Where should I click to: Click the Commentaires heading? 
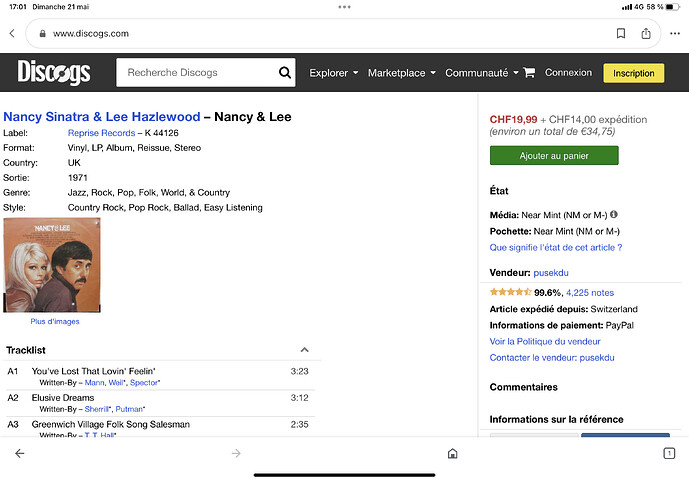coord(523,387)
